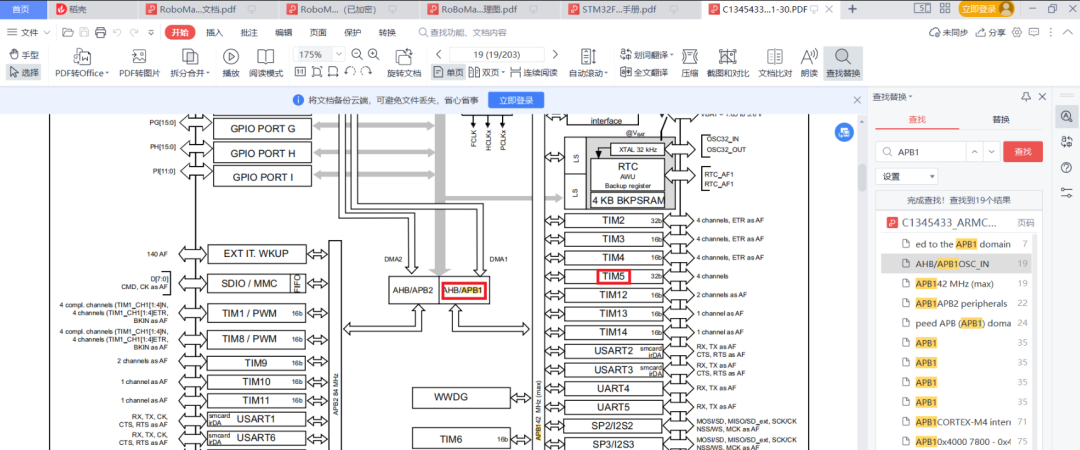
Task: Start slideshow with 播放 icon
Action: 231,57
